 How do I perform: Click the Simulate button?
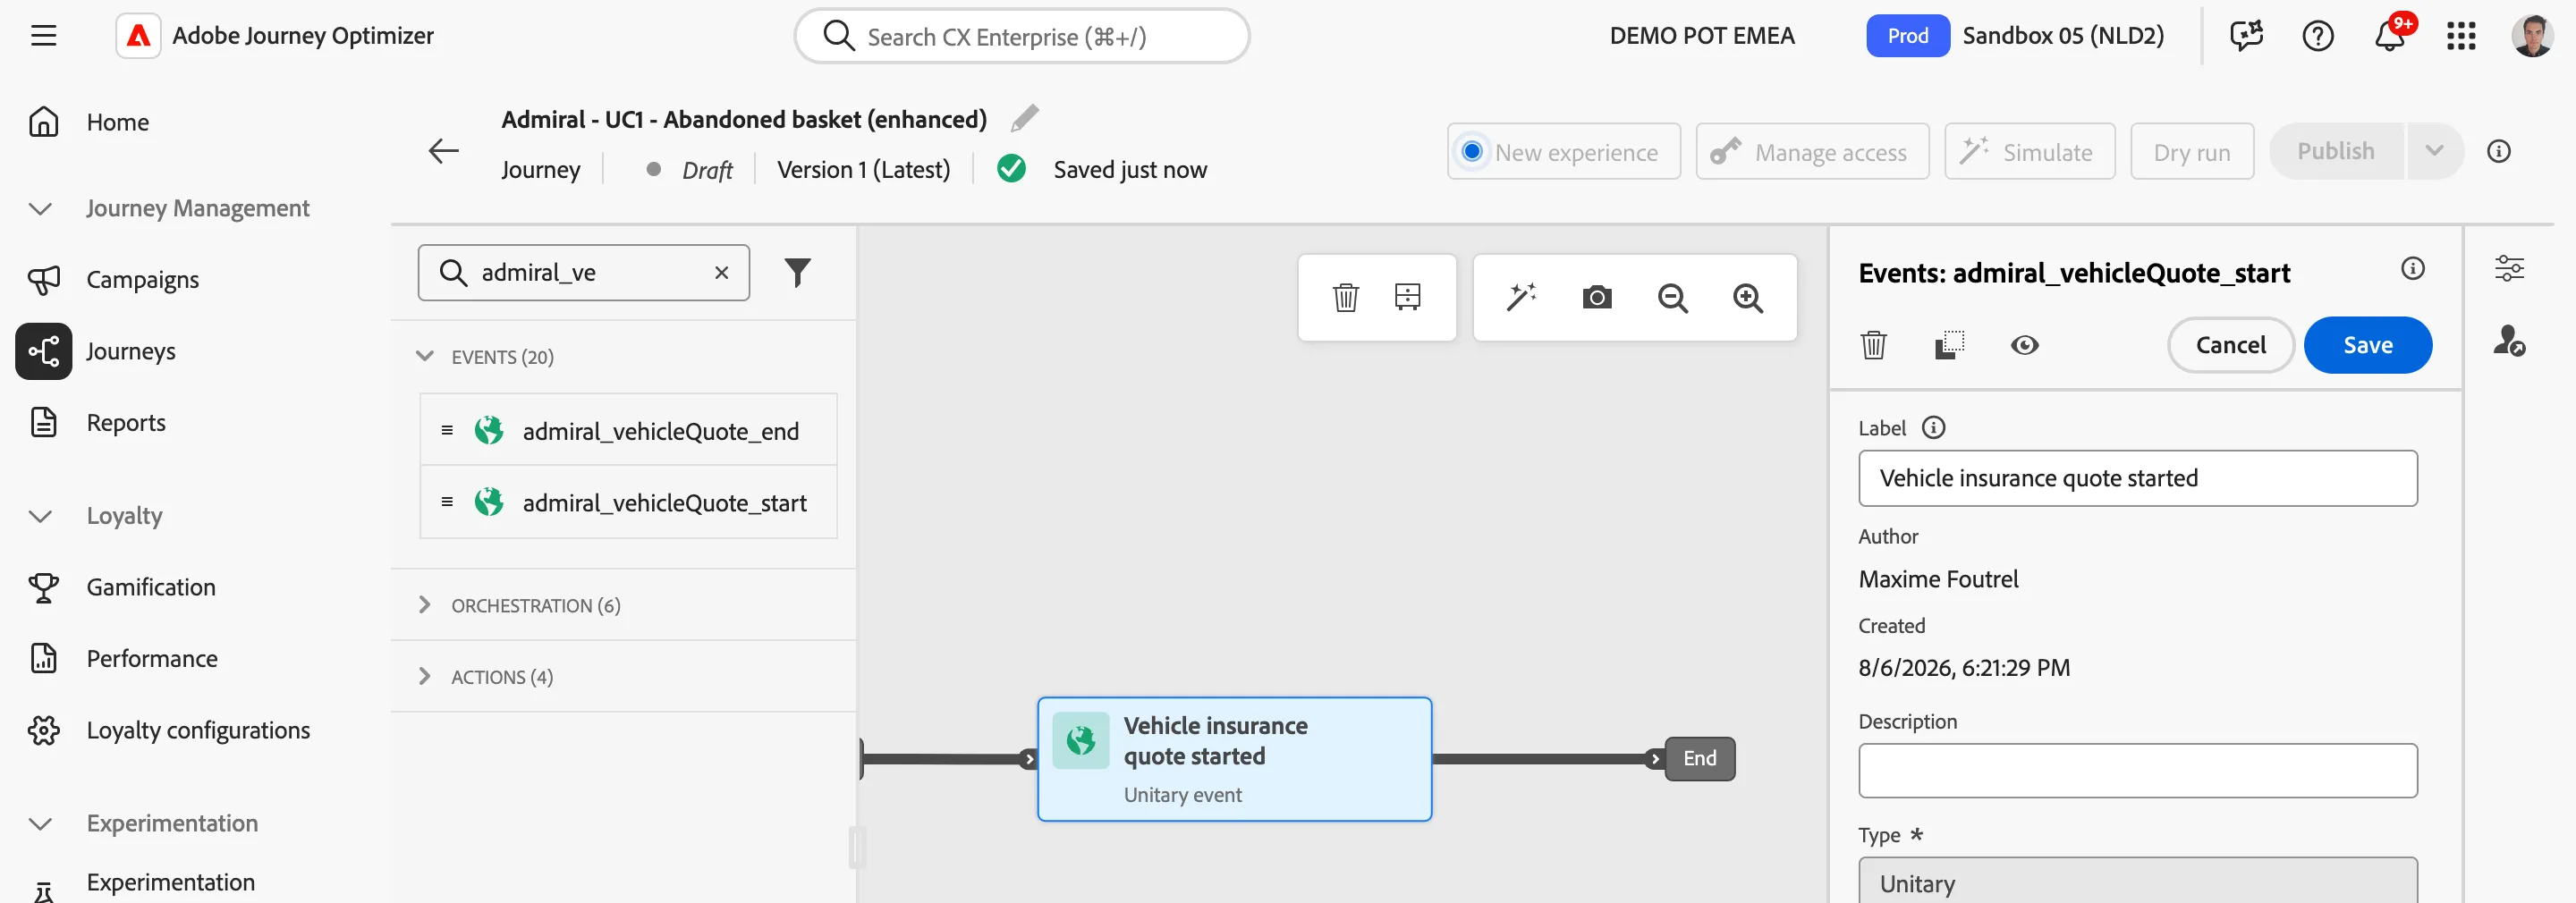(x=2029, y=152)
